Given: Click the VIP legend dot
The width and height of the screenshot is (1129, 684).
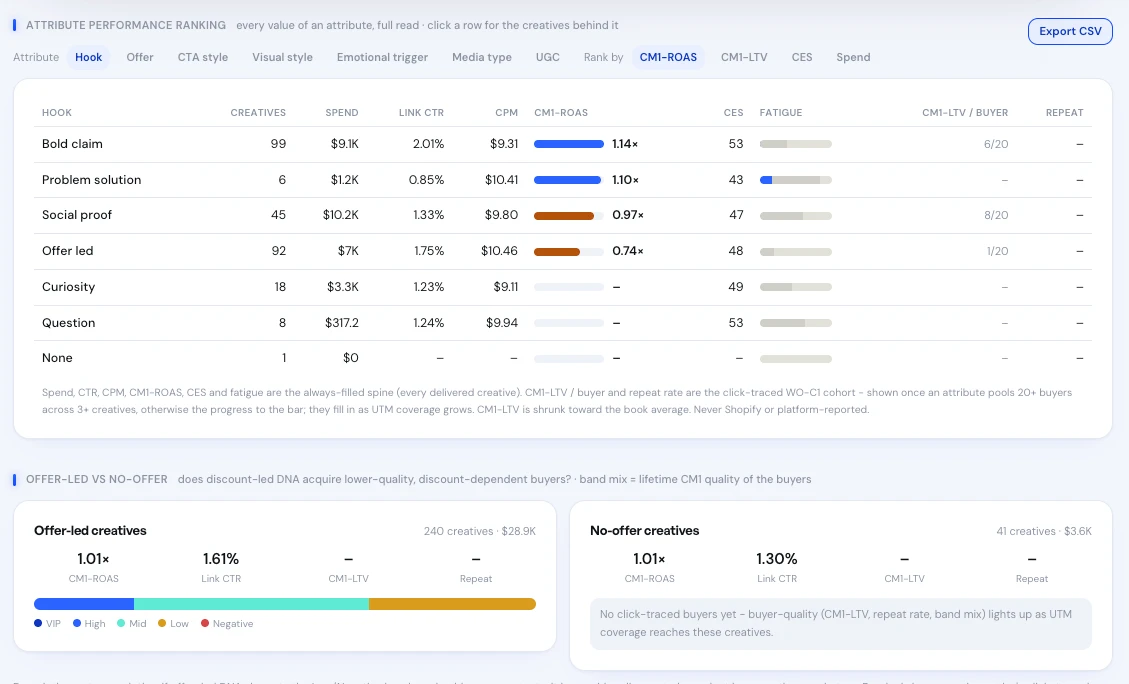Looking at the screenshot, I should click(37, 624).
